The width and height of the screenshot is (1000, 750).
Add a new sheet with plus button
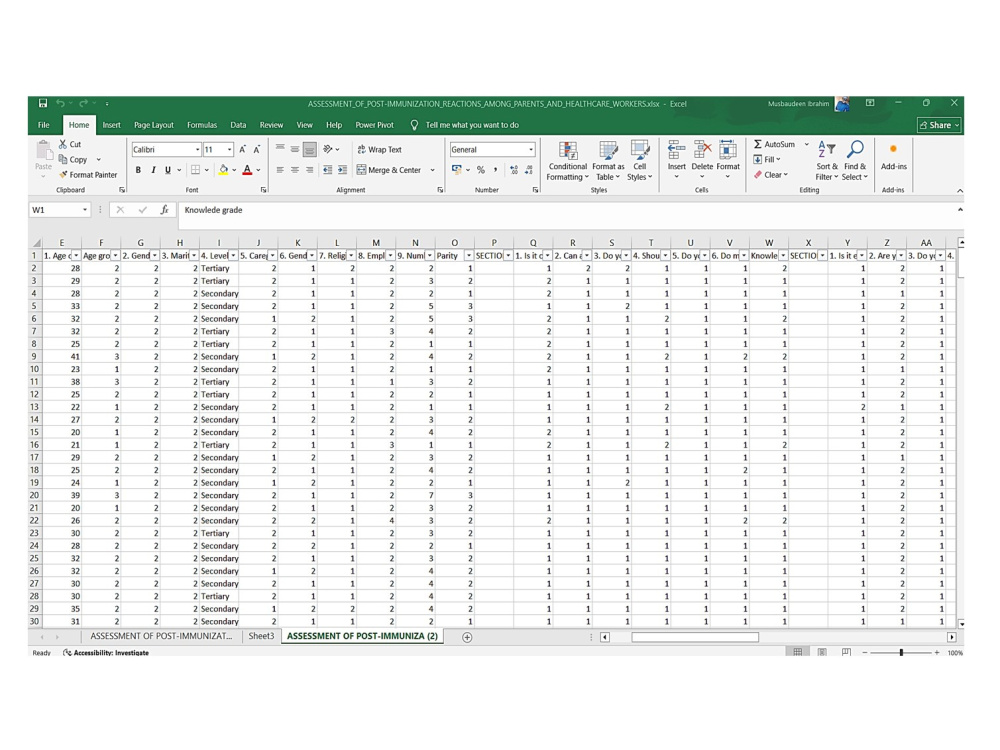click(467, 637)
